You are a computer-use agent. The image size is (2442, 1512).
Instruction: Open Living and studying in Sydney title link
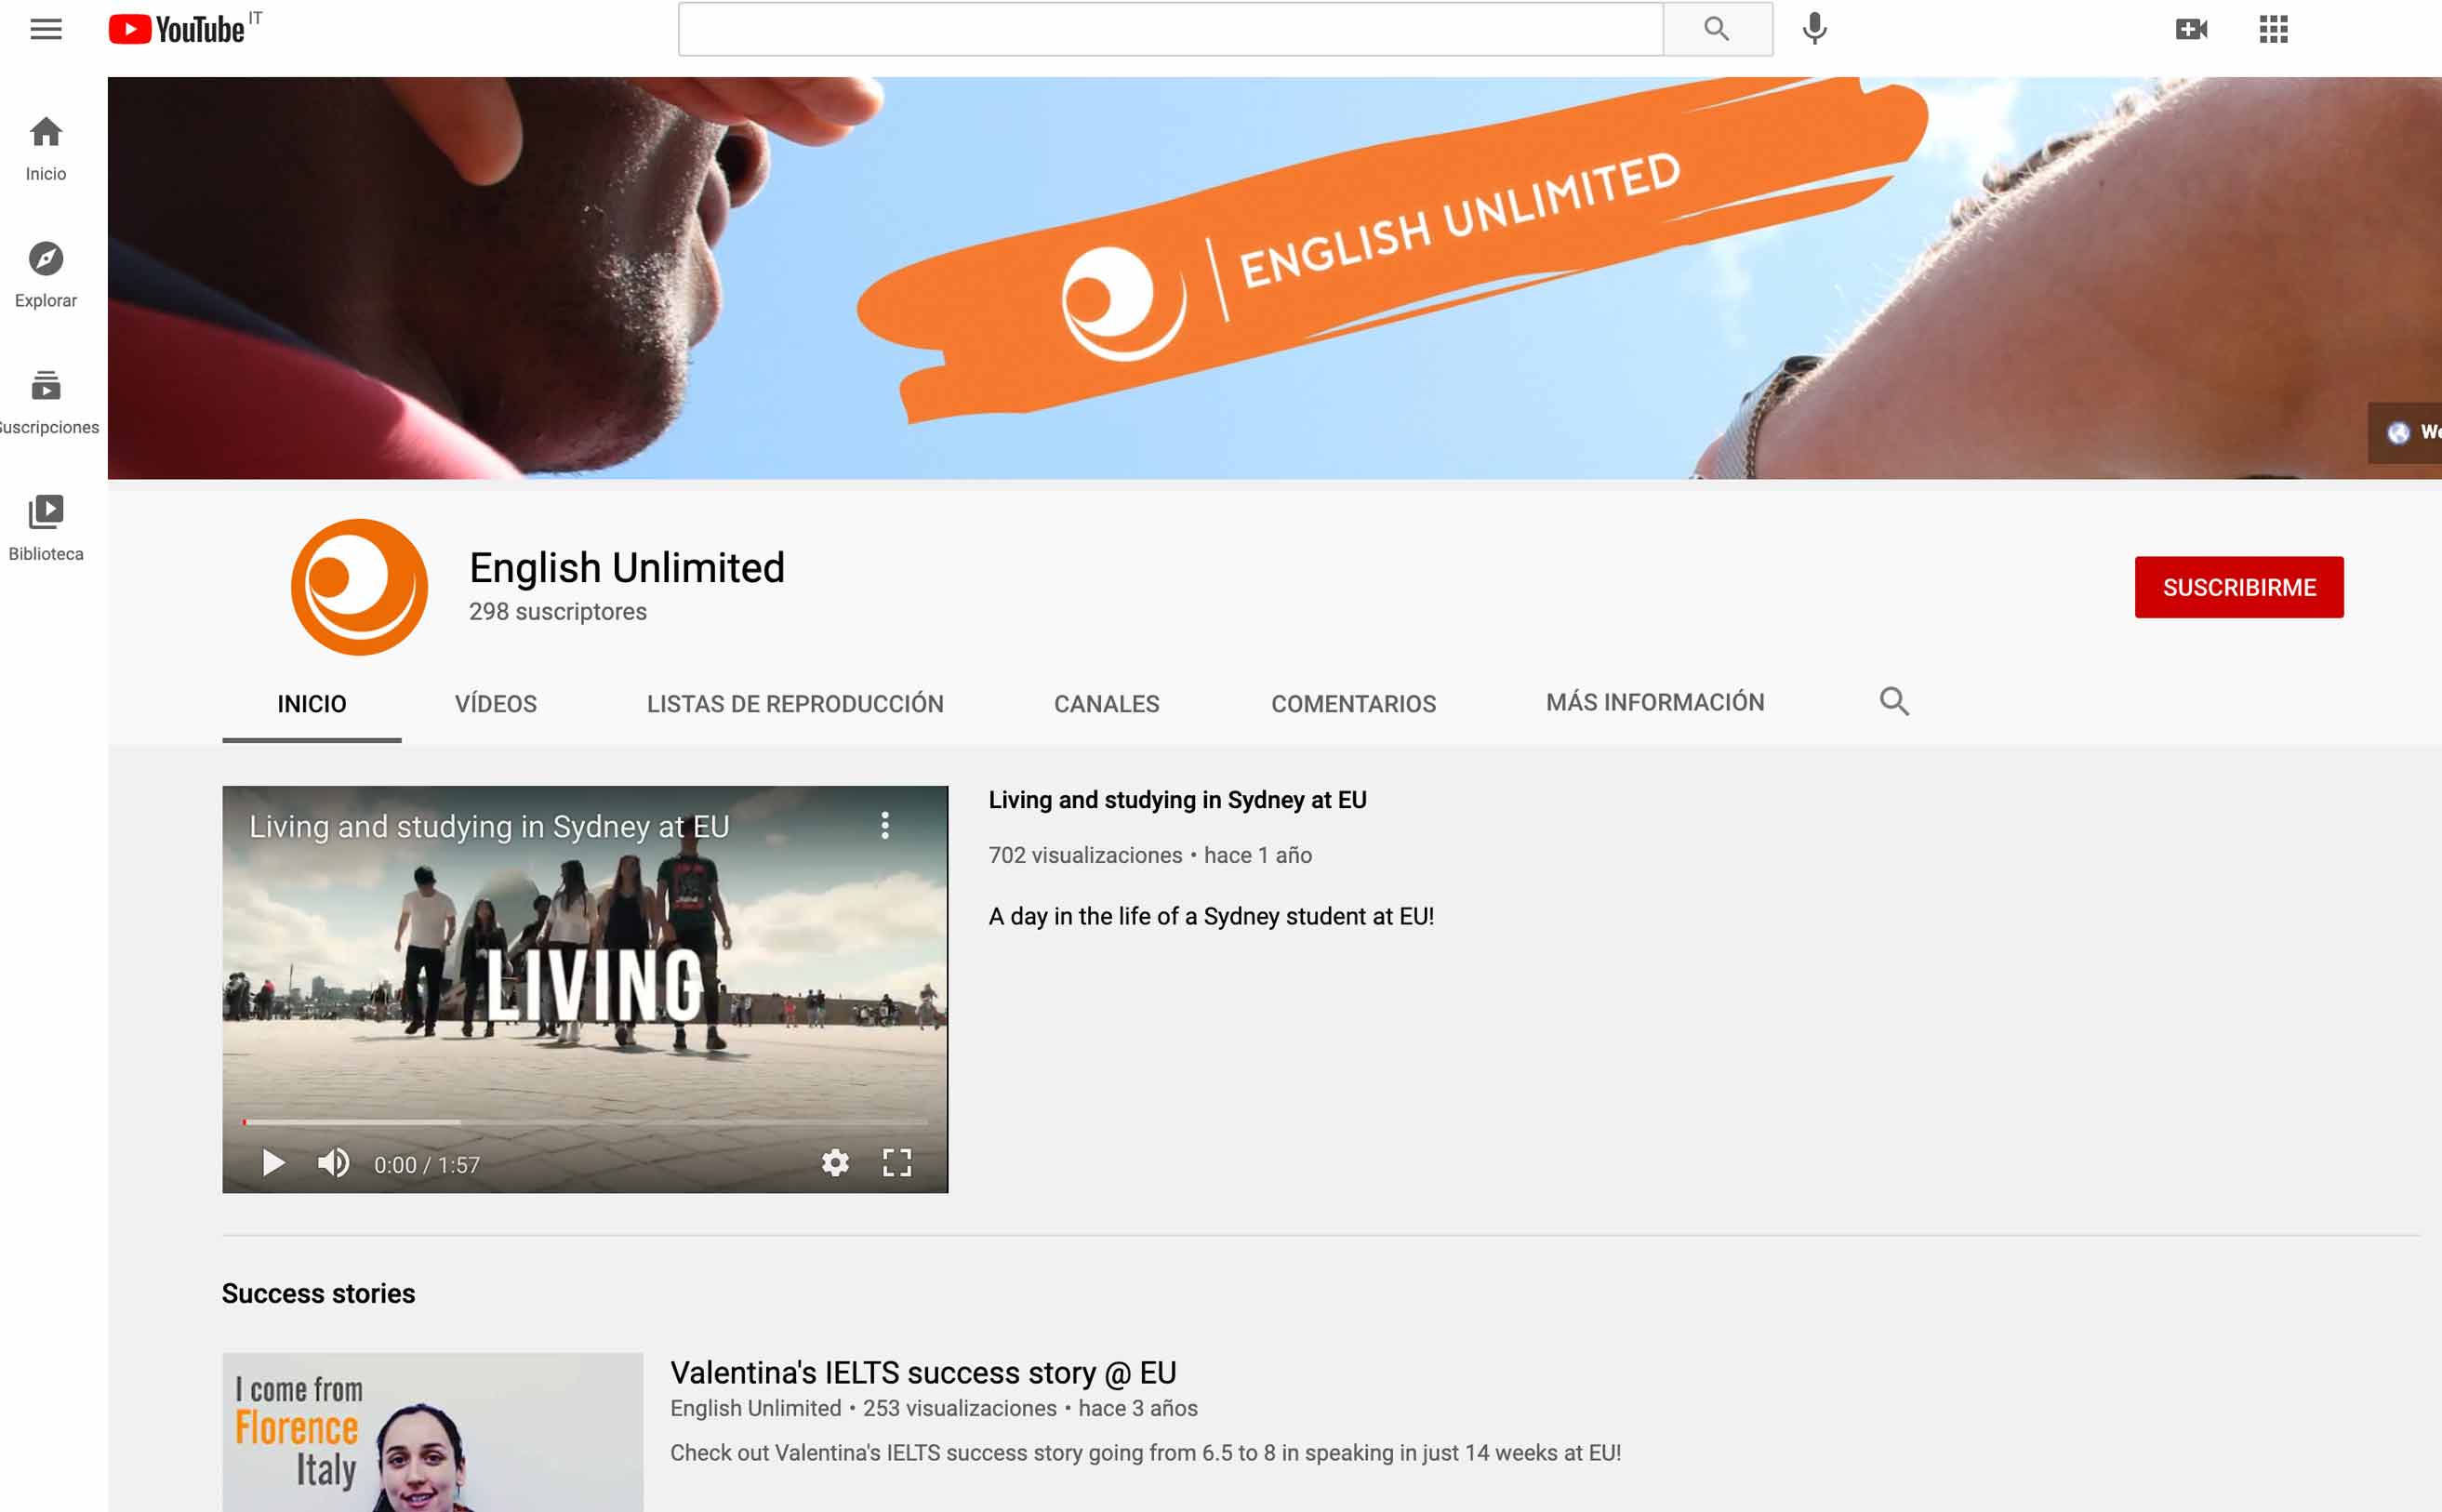point(1177,800)
